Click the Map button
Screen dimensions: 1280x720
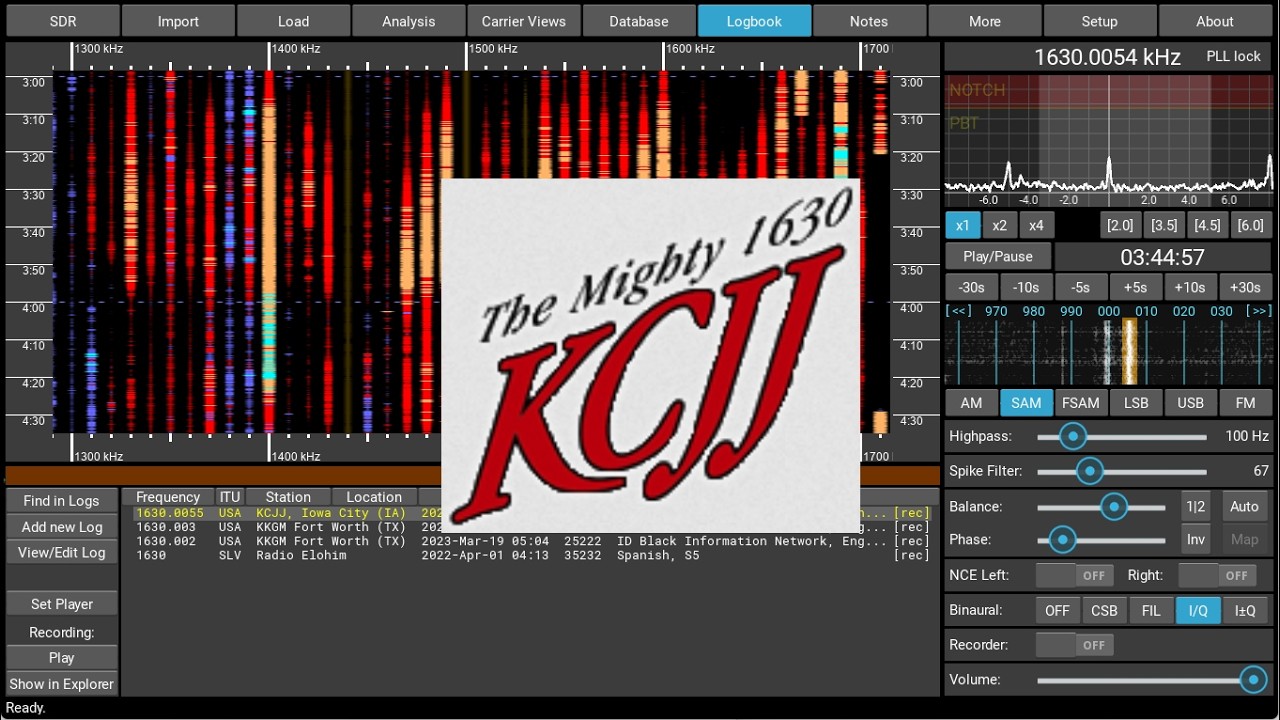tap(1245, 540)
